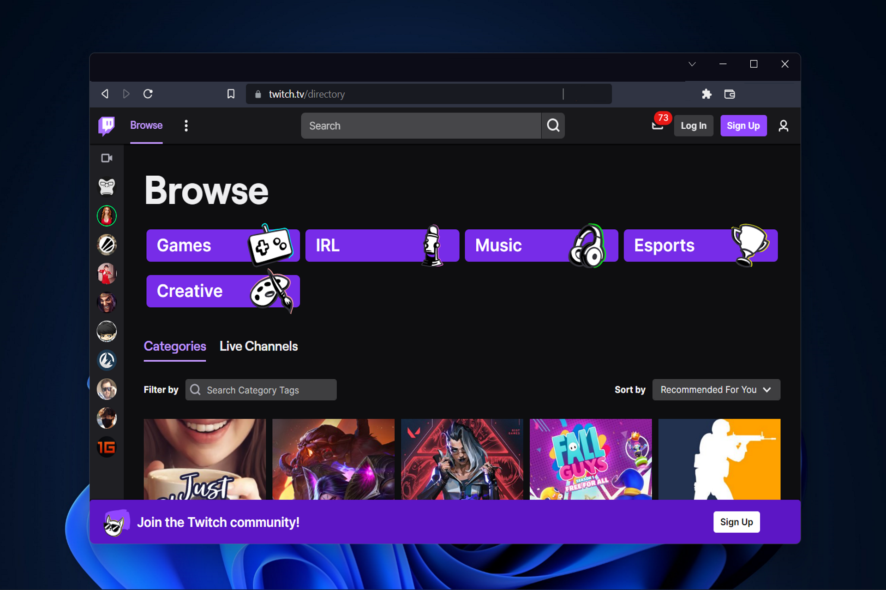Open the Music category banner
886x590 pixels.
[x=541, y=245]
